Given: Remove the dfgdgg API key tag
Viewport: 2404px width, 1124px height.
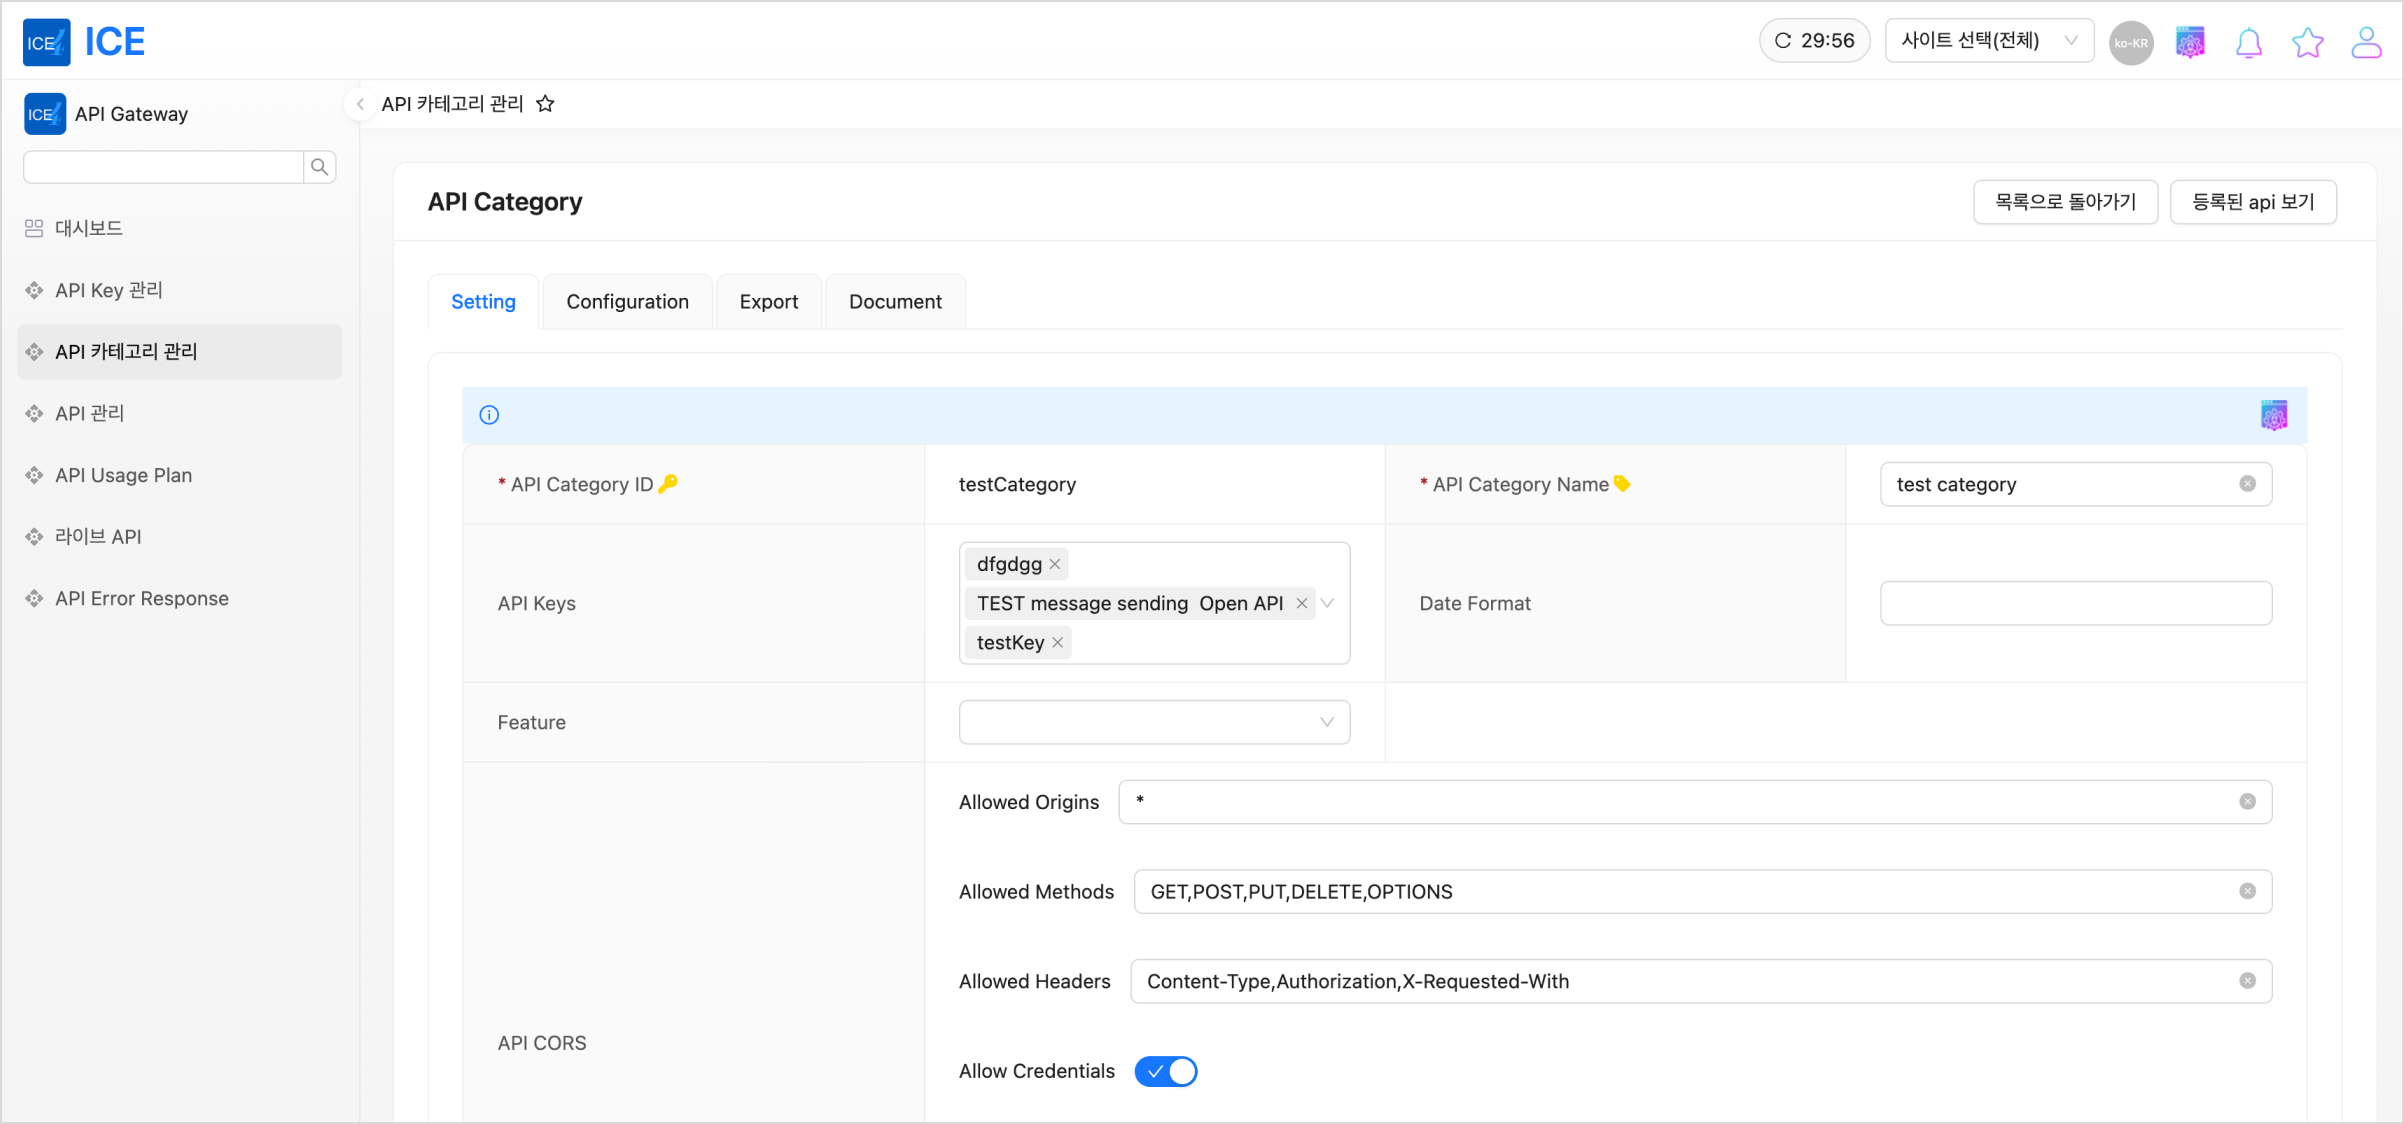Looking at the screenshot, I should click(x=1055, y=564).
